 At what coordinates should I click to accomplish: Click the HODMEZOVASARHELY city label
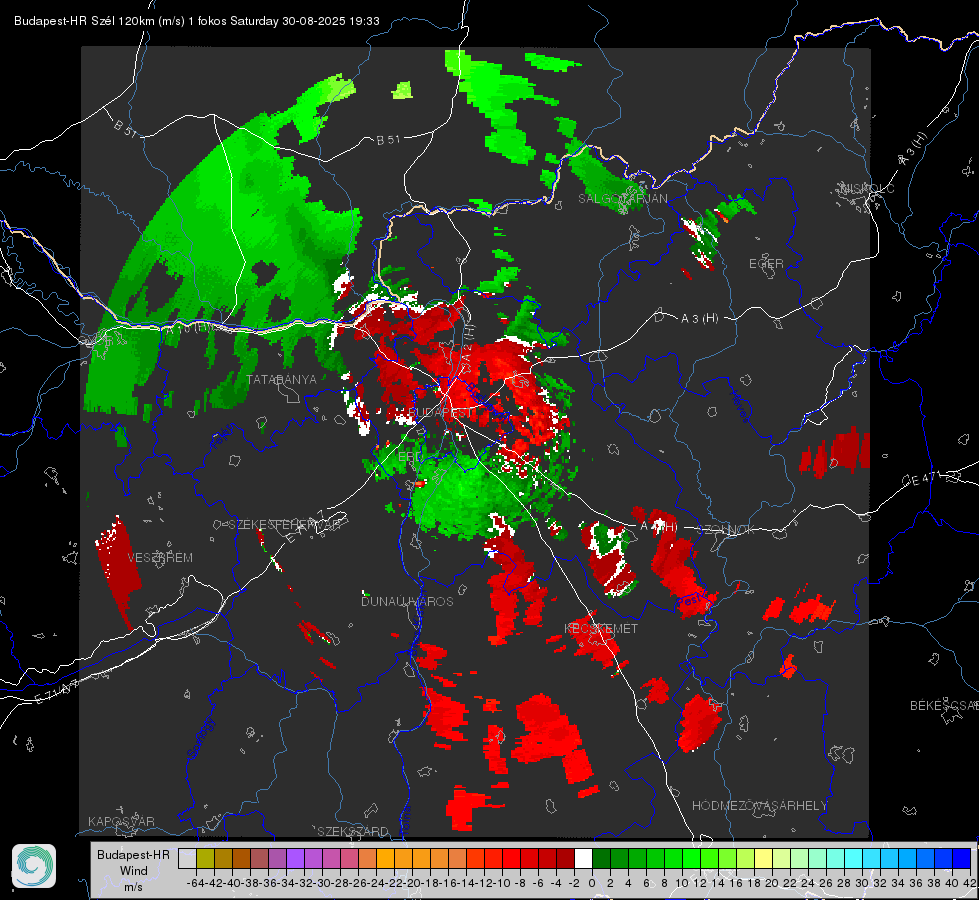click(x=759, y=806)
